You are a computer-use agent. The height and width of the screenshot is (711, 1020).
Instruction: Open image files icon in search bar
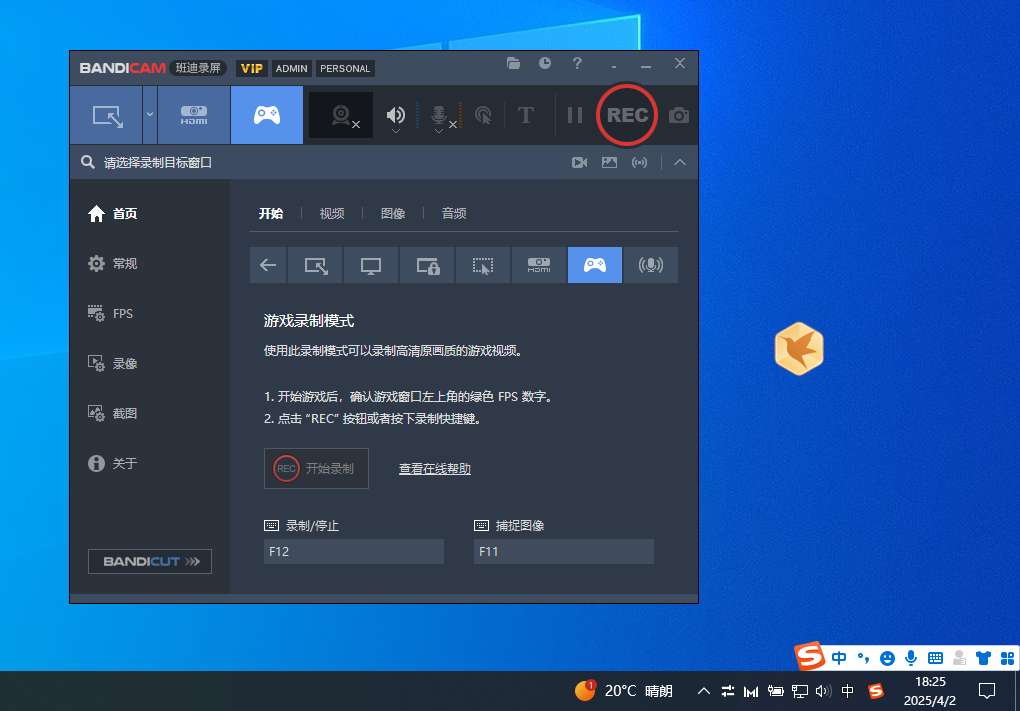pyautogui.click(x=609, y=163)
